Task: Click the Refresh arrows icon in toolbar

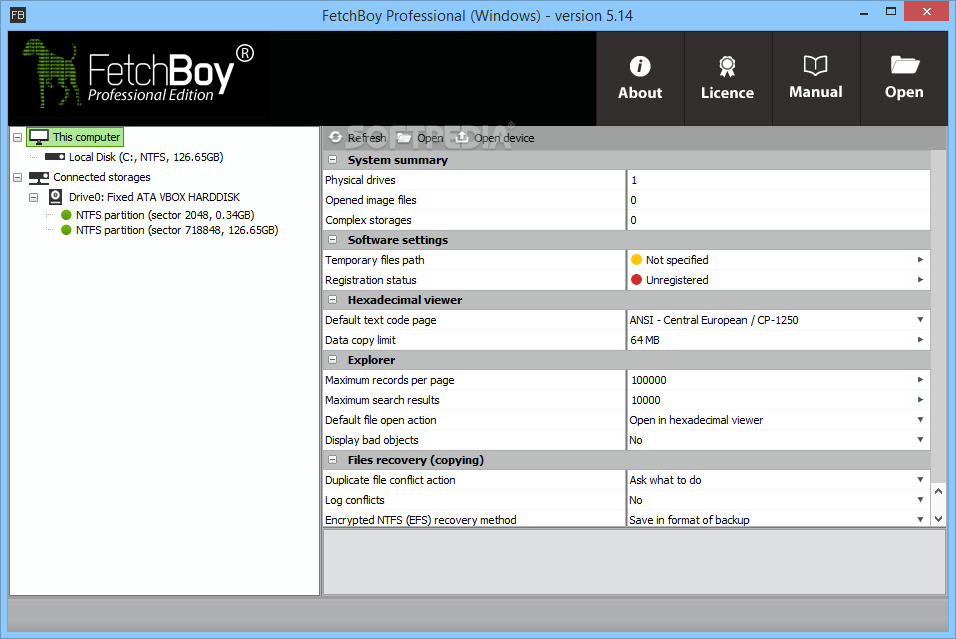Action: coord(335,137)
